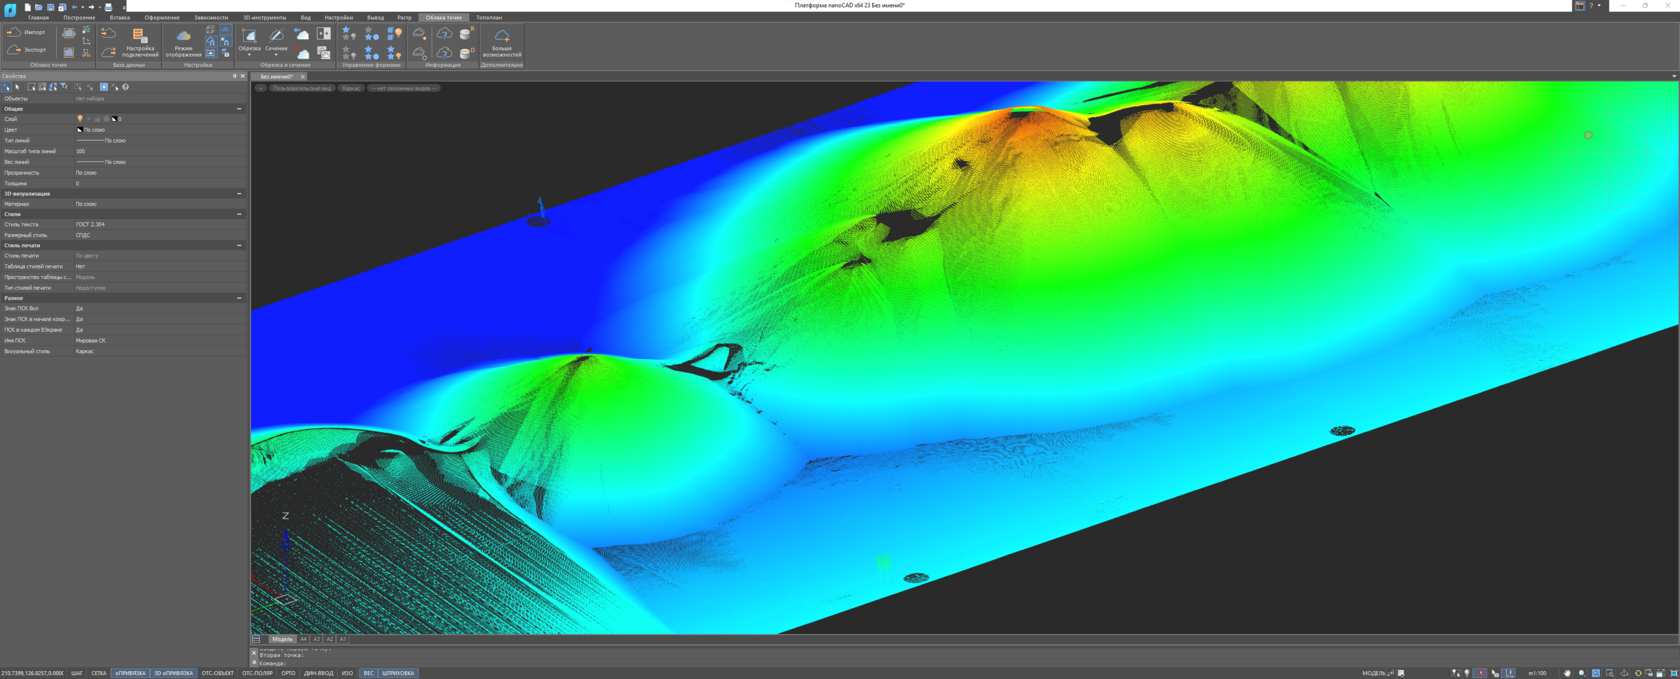Toggle ВЕС line weight in status bar

click(x=368, y=673)
